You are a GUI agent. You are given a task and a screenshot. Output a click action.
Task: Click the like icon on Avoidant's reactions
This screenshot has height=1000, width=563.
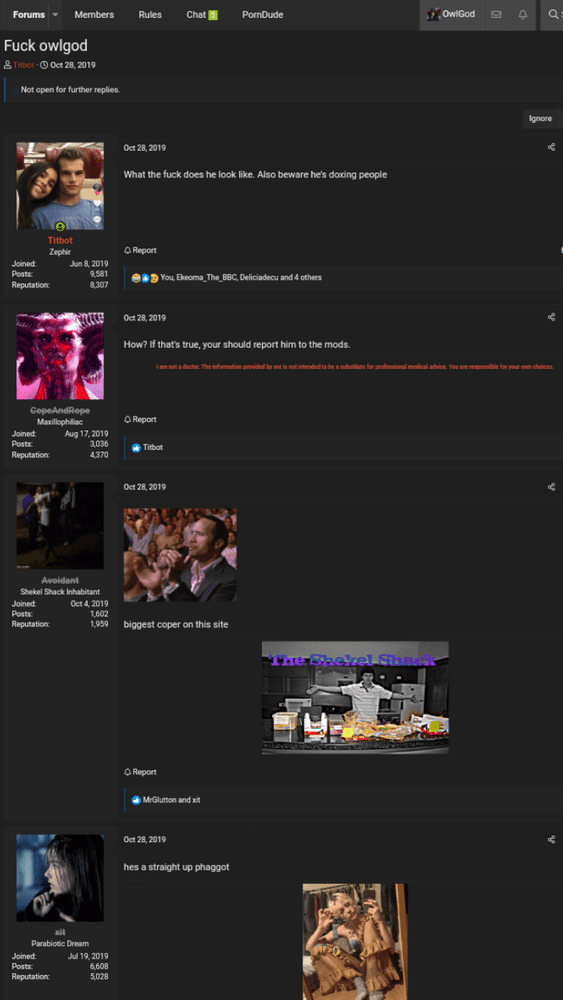136,800
